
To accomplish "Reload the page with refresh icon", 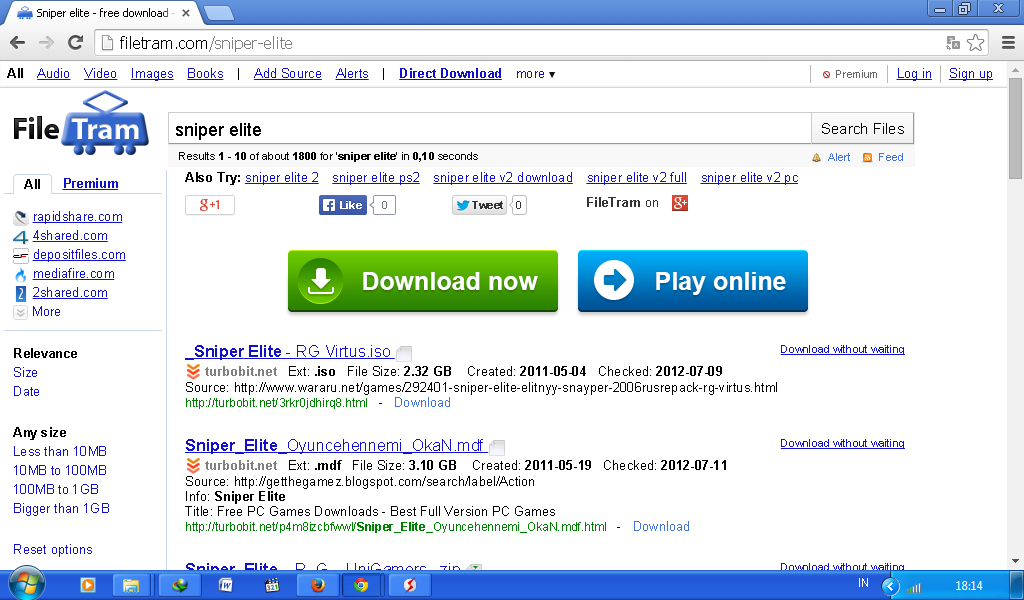I will 76,43.
